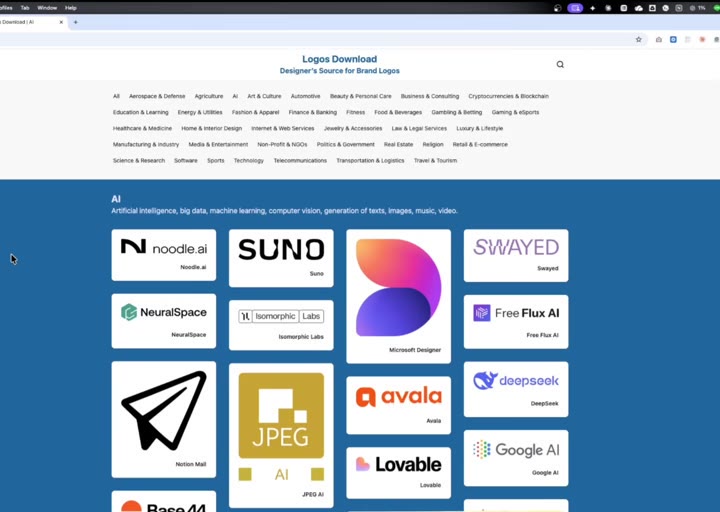Select the Automotive category
This screenshot has height=512, width=720.
click(305, 96)
